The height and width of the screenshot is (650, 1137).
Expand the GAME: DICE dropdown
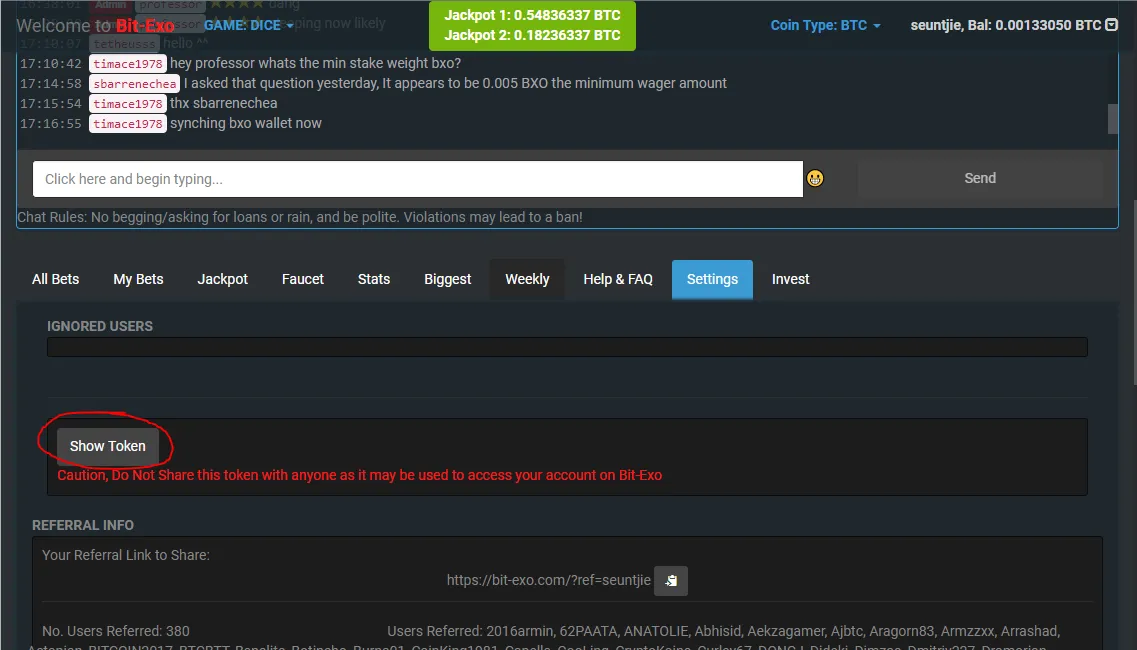(249, 25)
